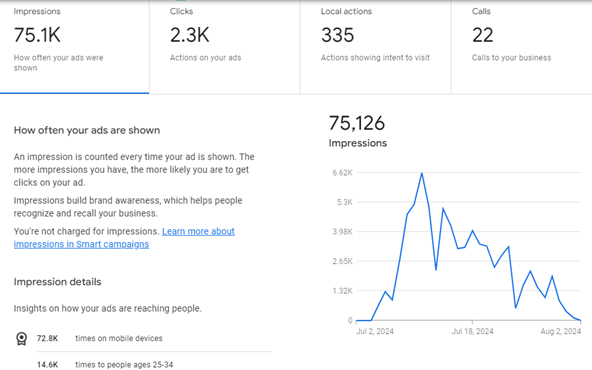Screen dimensions: 592x370
Task: Click the 'How often your ads are shown' heading
Action: (87, 130)
